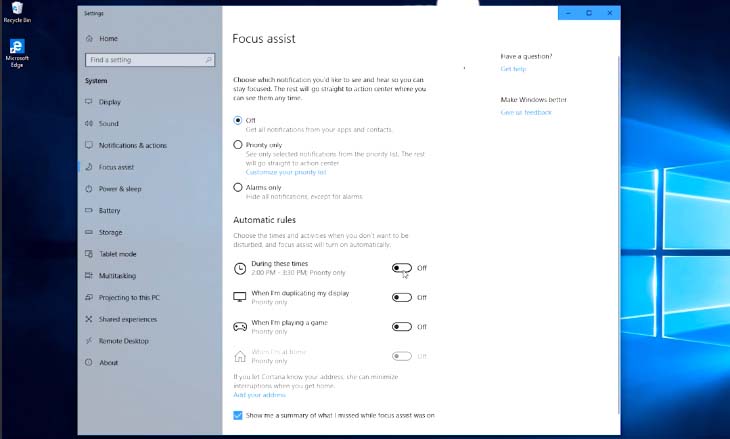The width and height of the screenshot is (730, 439).
Task: Select the Alarms only radio button
Action: tap(238, 187)
